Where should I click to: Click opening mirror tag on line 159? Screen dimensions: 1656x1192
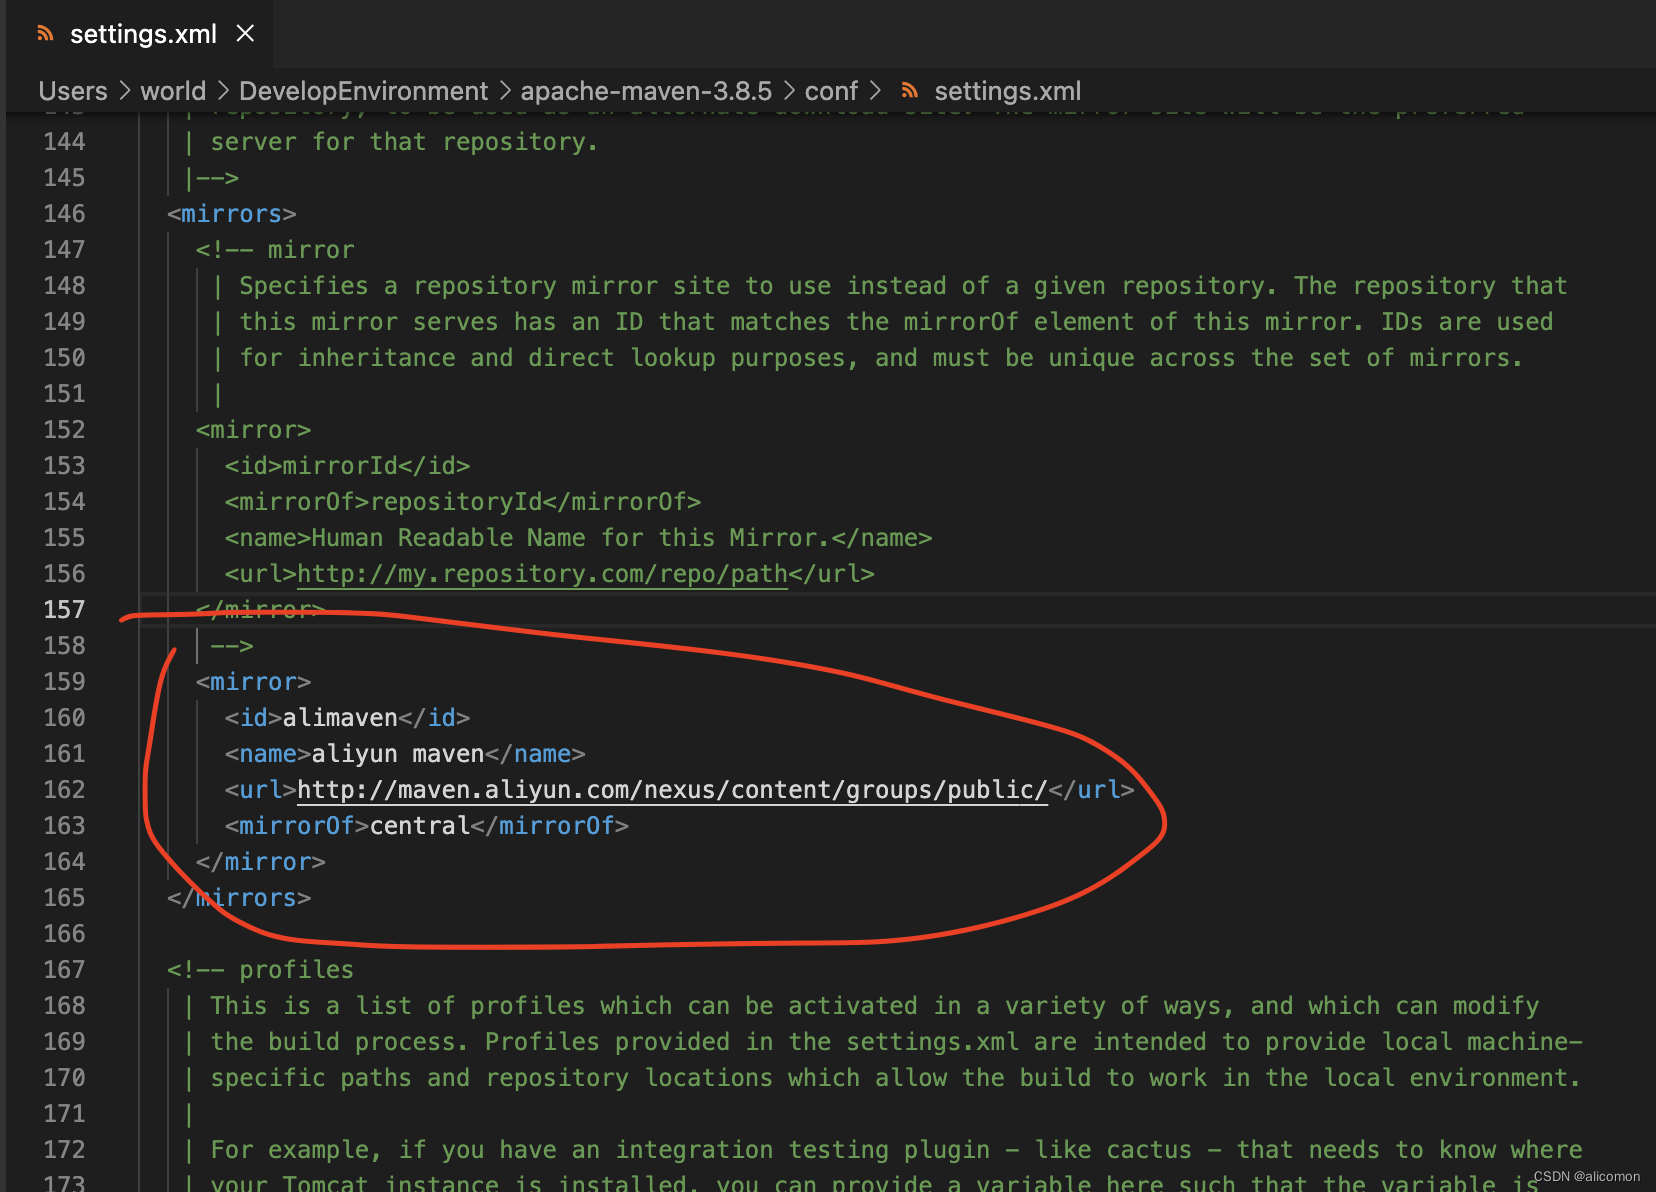pyautogui.click(x=254, y=682)
